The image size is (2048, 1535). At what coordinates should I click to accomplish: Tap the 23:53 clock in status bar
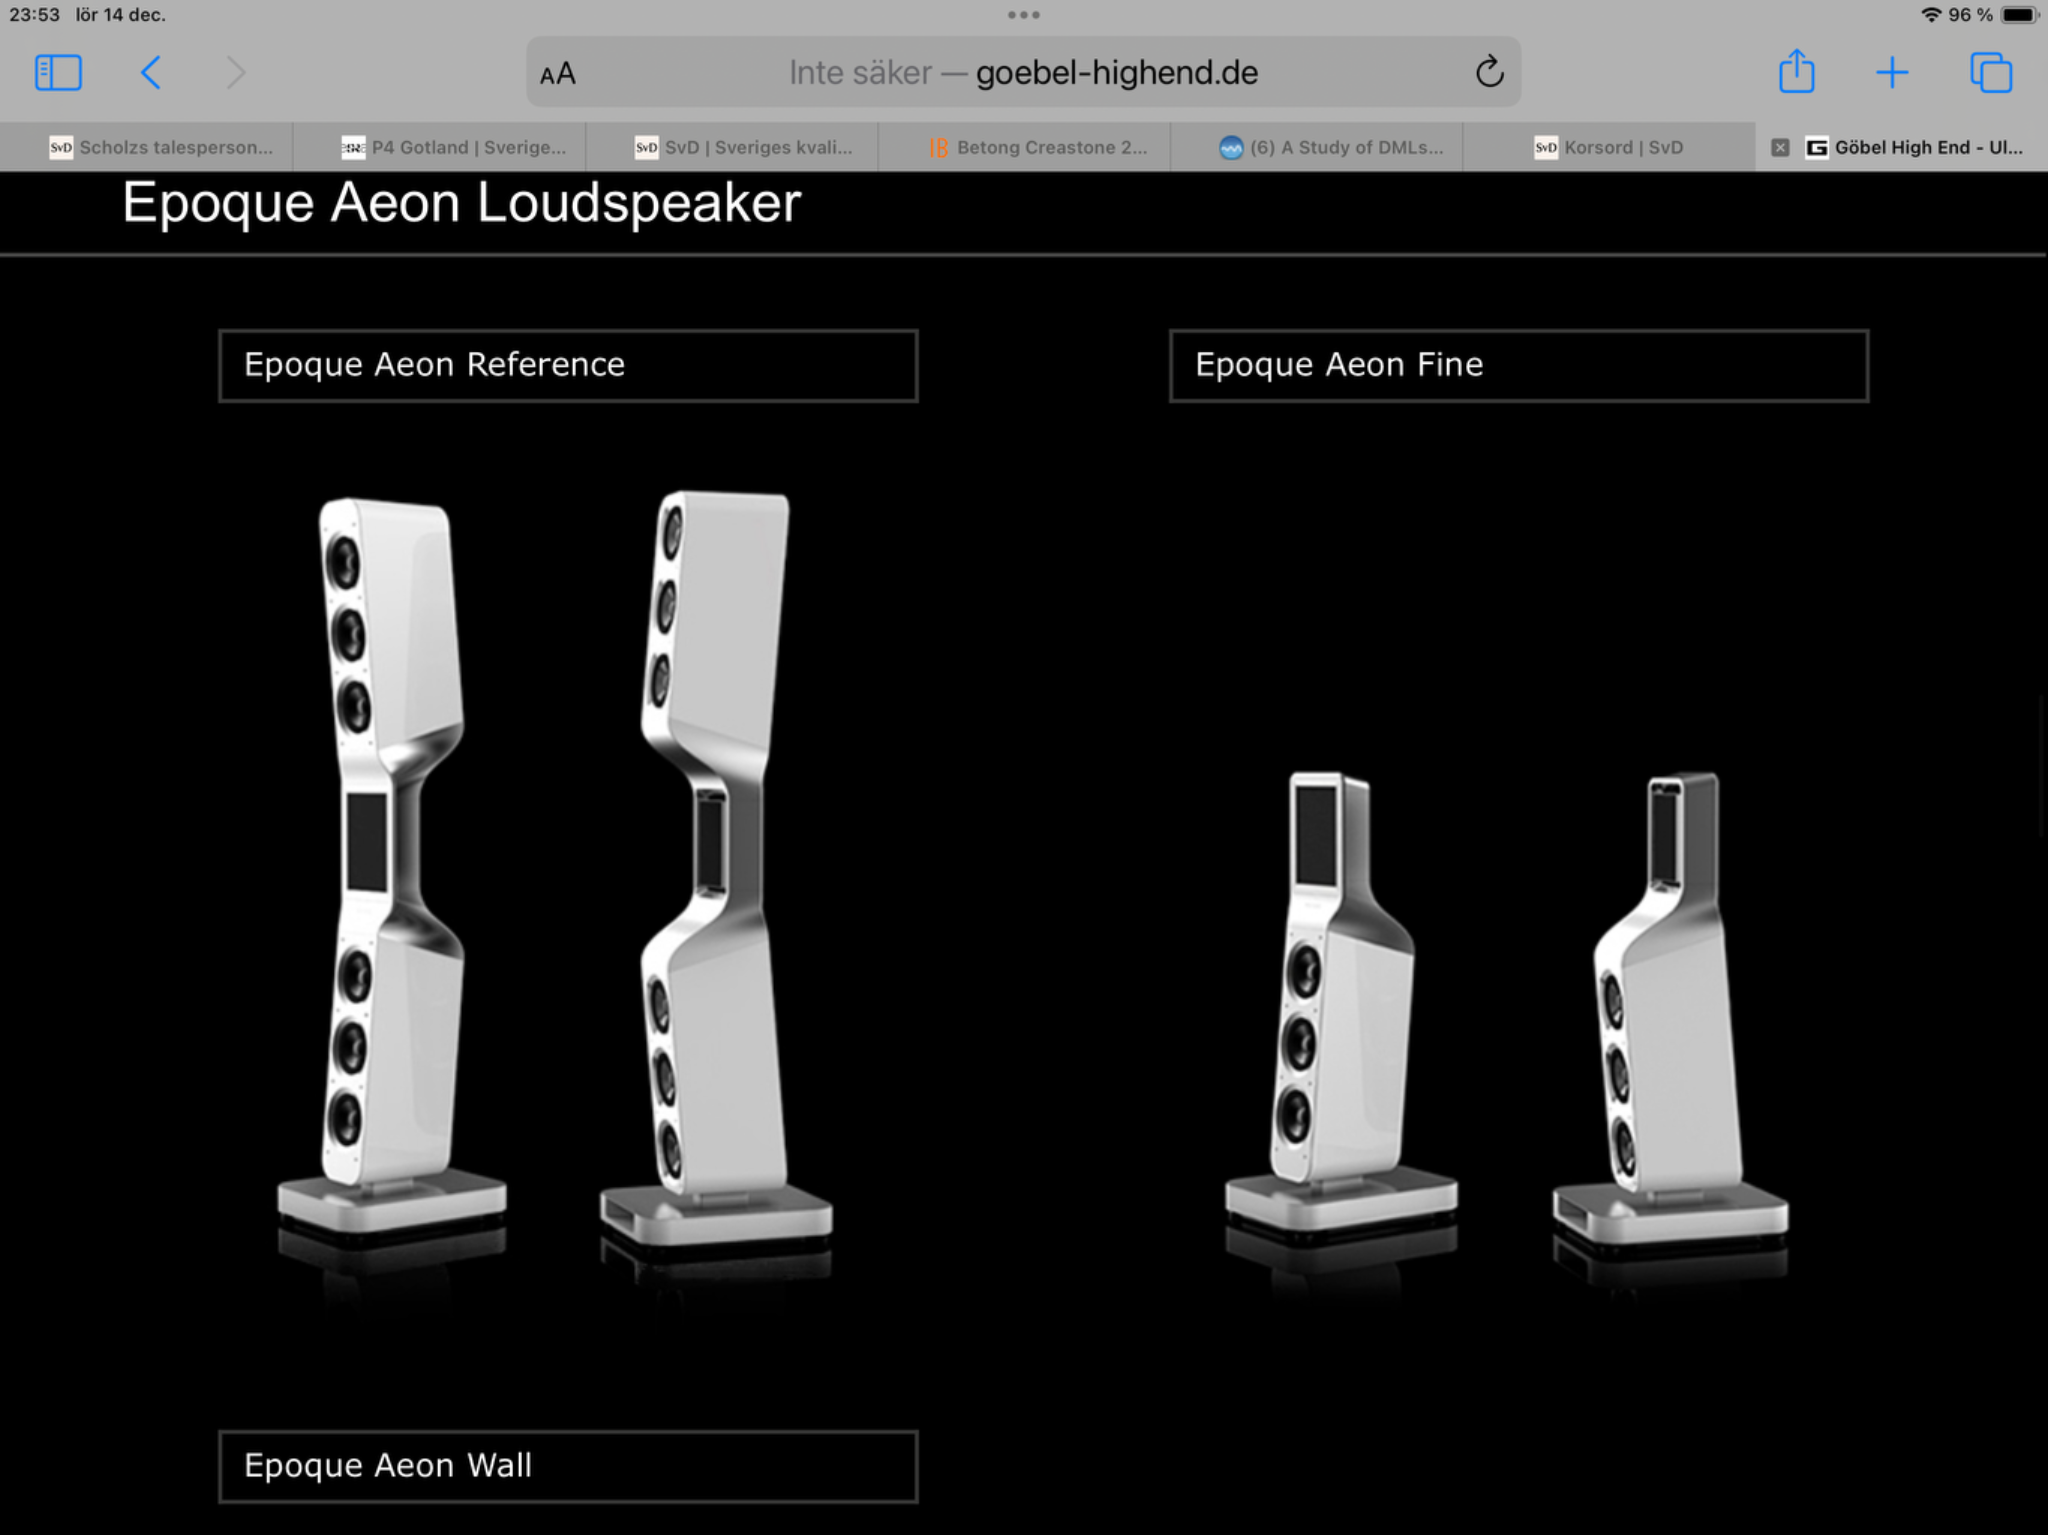click(34, 15)
